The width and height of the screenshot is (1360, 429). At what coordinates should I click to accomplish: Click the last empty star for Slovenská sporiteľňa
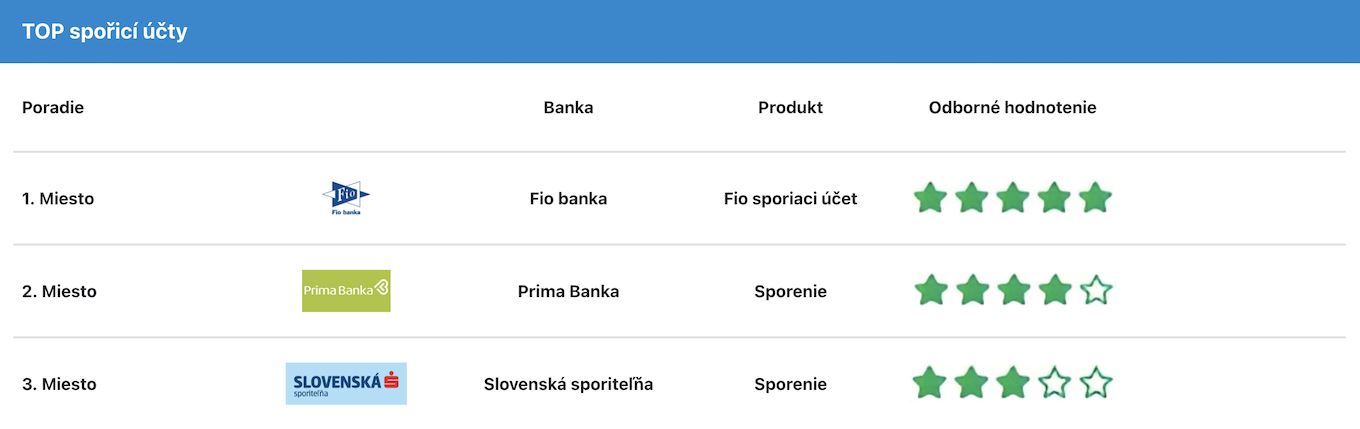click(x=1096, y=383)
